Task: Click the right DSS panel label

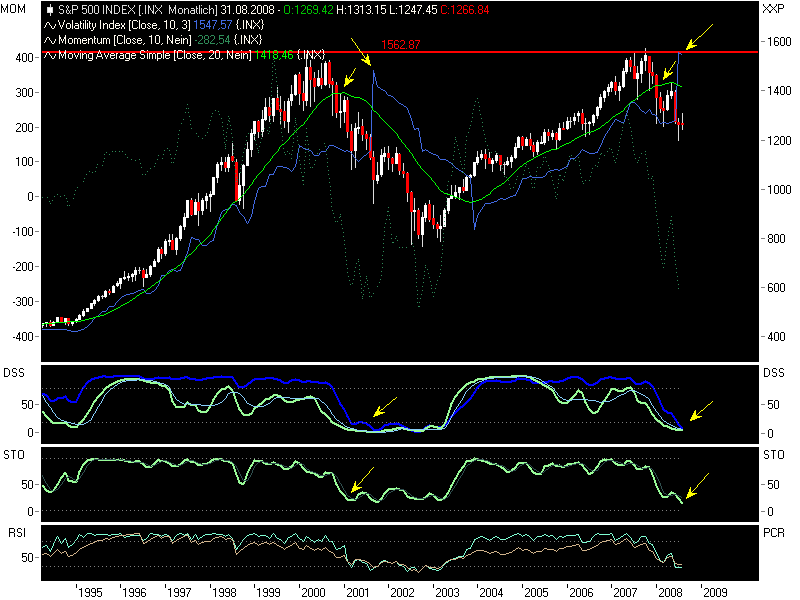Action: [x=773, y=373]
